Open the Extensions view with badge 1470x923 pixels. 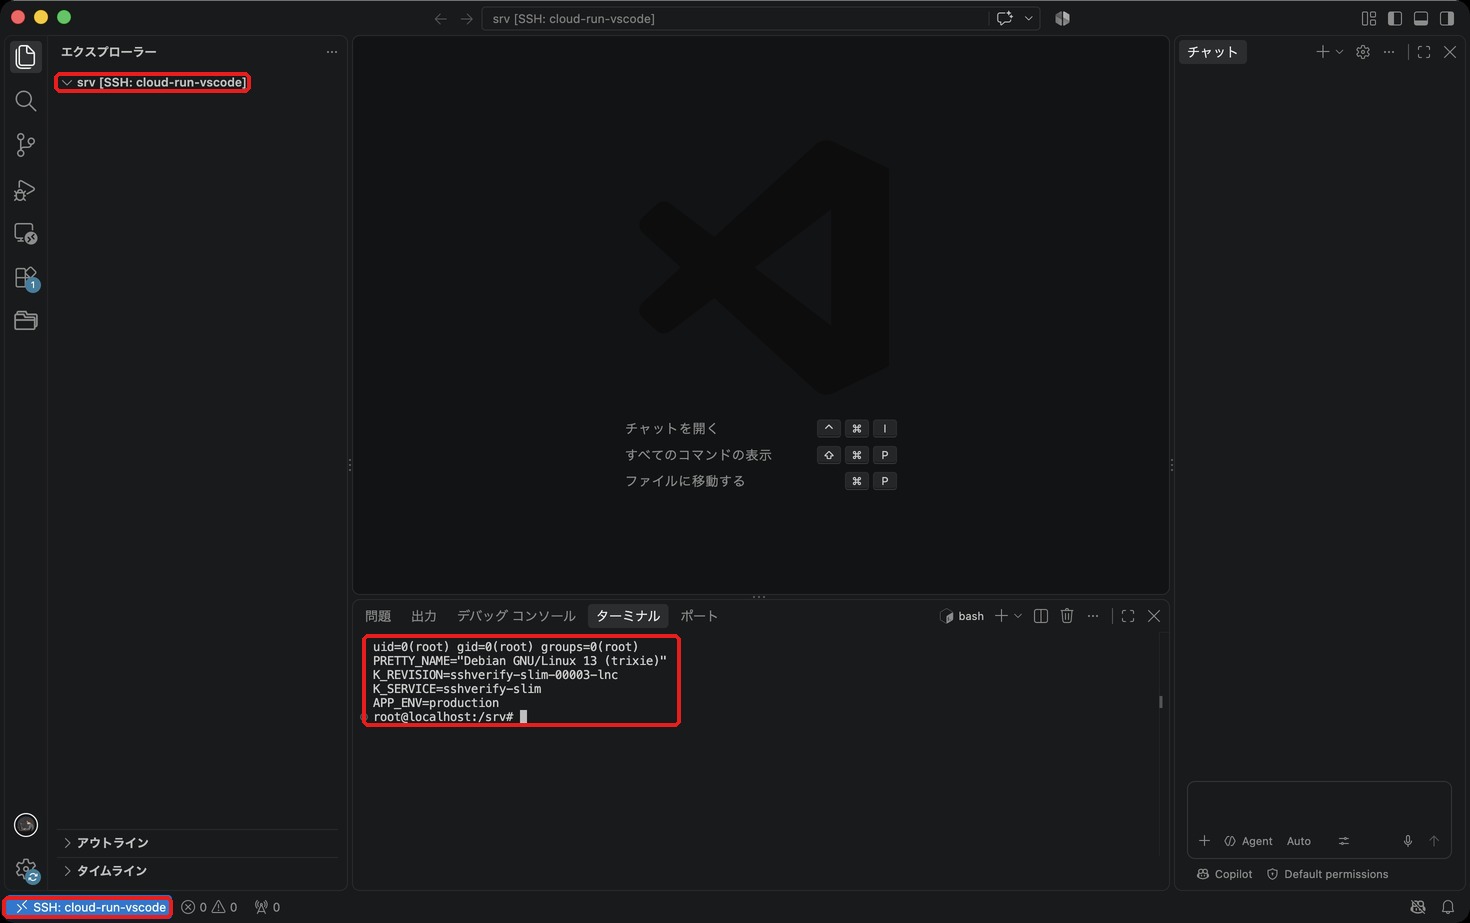pos(26,277)
